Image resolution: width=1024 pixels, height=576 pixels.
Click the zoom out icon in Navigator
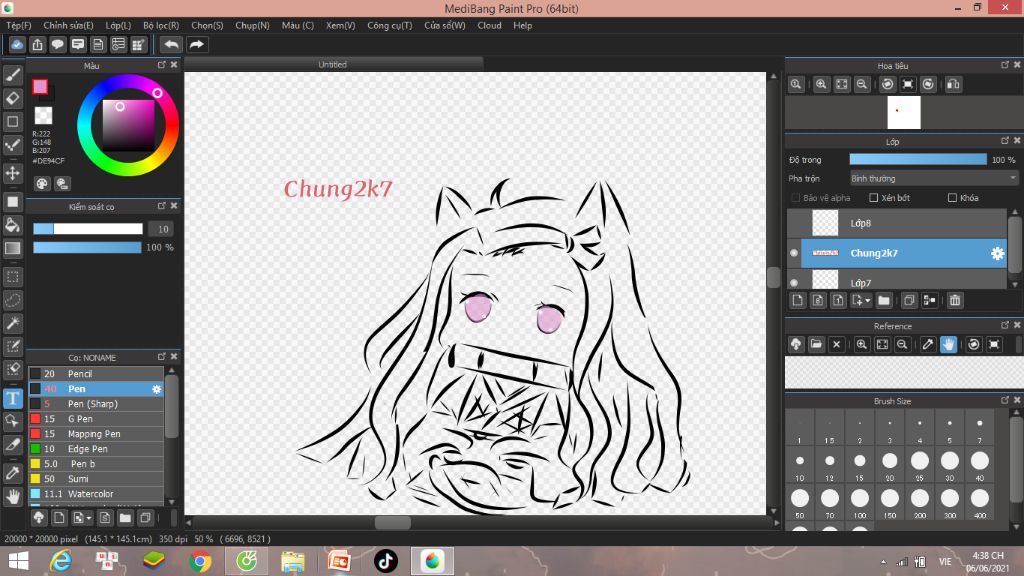[862, 84]
